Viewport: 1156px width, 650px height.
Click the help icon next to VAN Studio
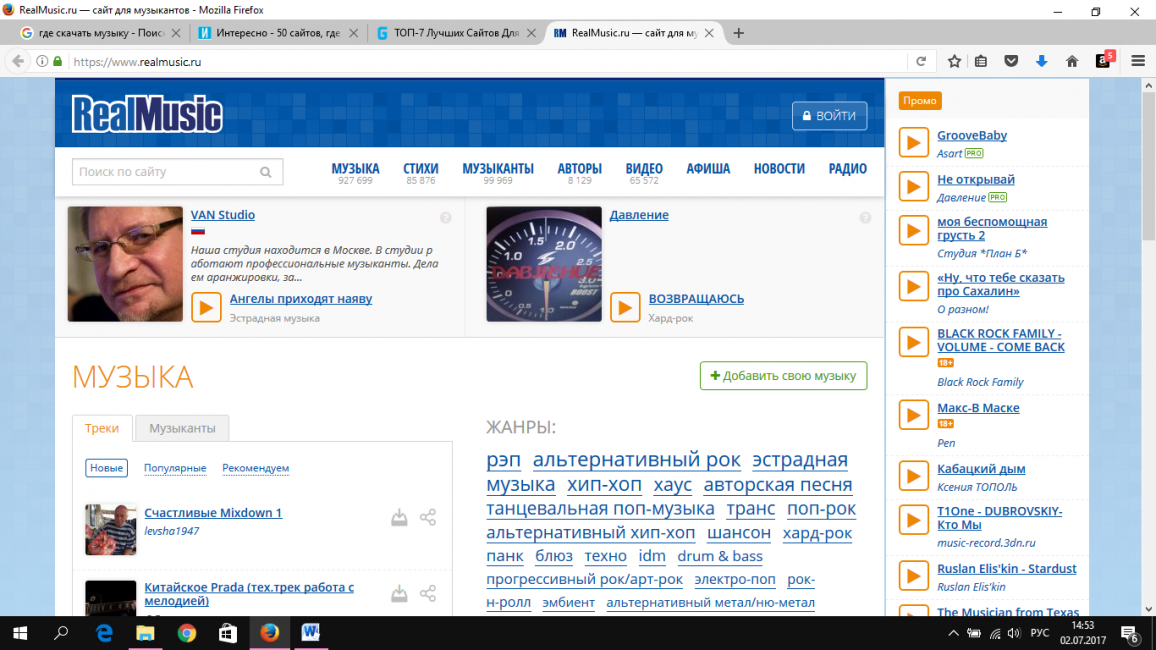click(x=445, y=217)
